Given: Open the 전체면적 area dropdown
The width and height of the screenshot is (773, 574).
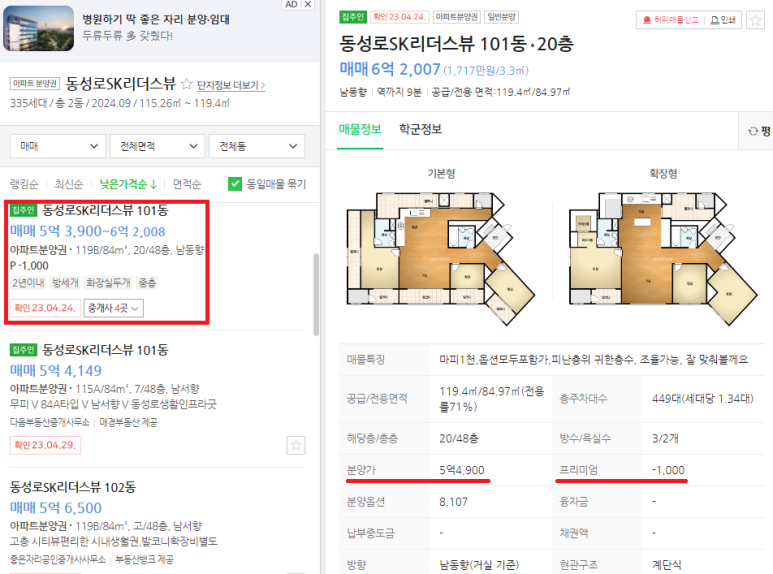Looking at the screenshot, I should pos(157,146).
